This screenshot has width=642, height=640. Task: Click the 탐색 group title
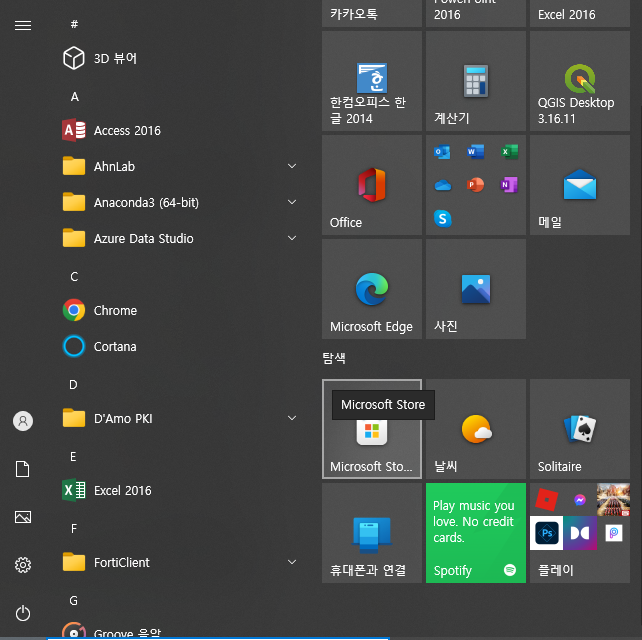(x=334, y=358)
